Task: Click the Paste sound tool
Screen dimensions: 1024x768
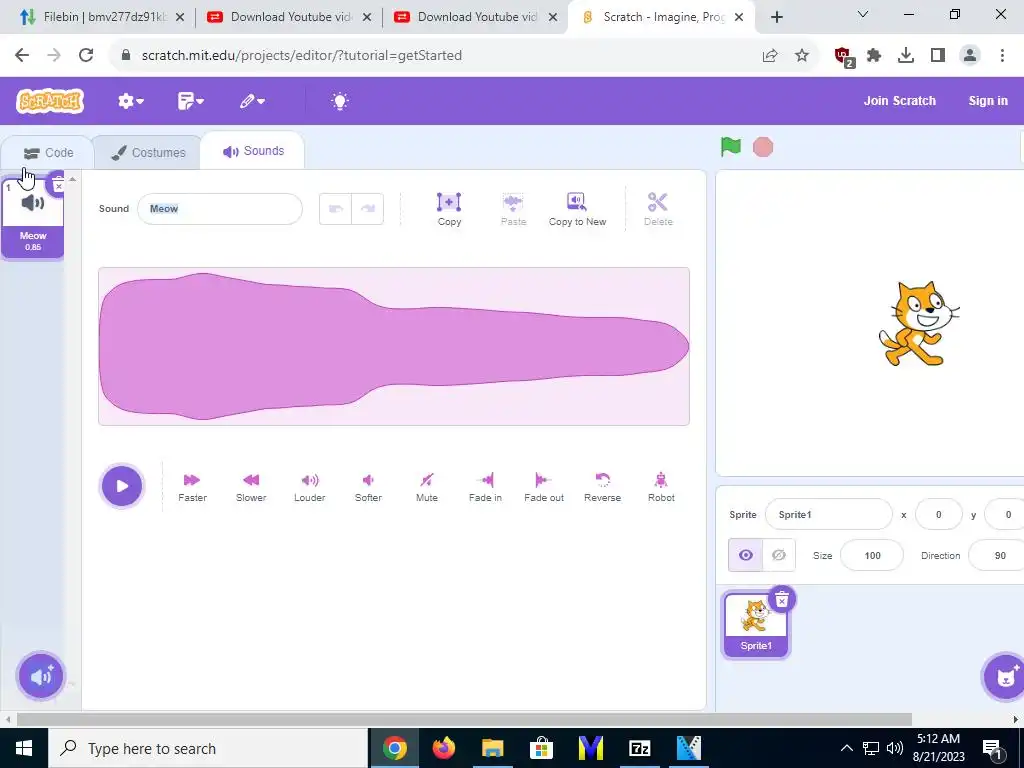Action: (513, 209)
